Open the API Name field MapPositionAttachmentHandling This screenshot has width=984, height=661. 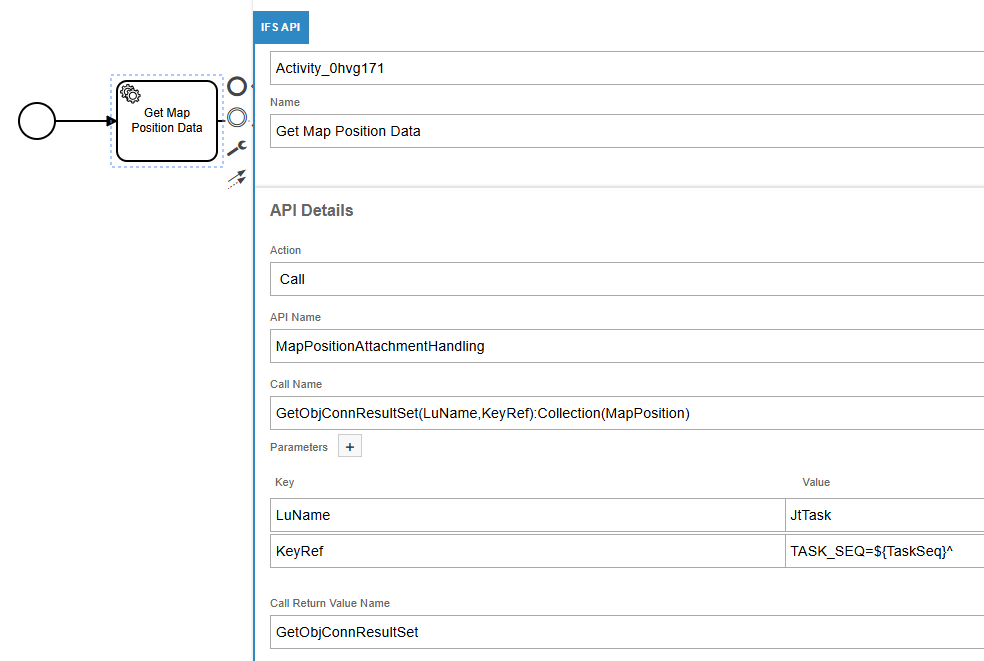(x=626, y=346)
